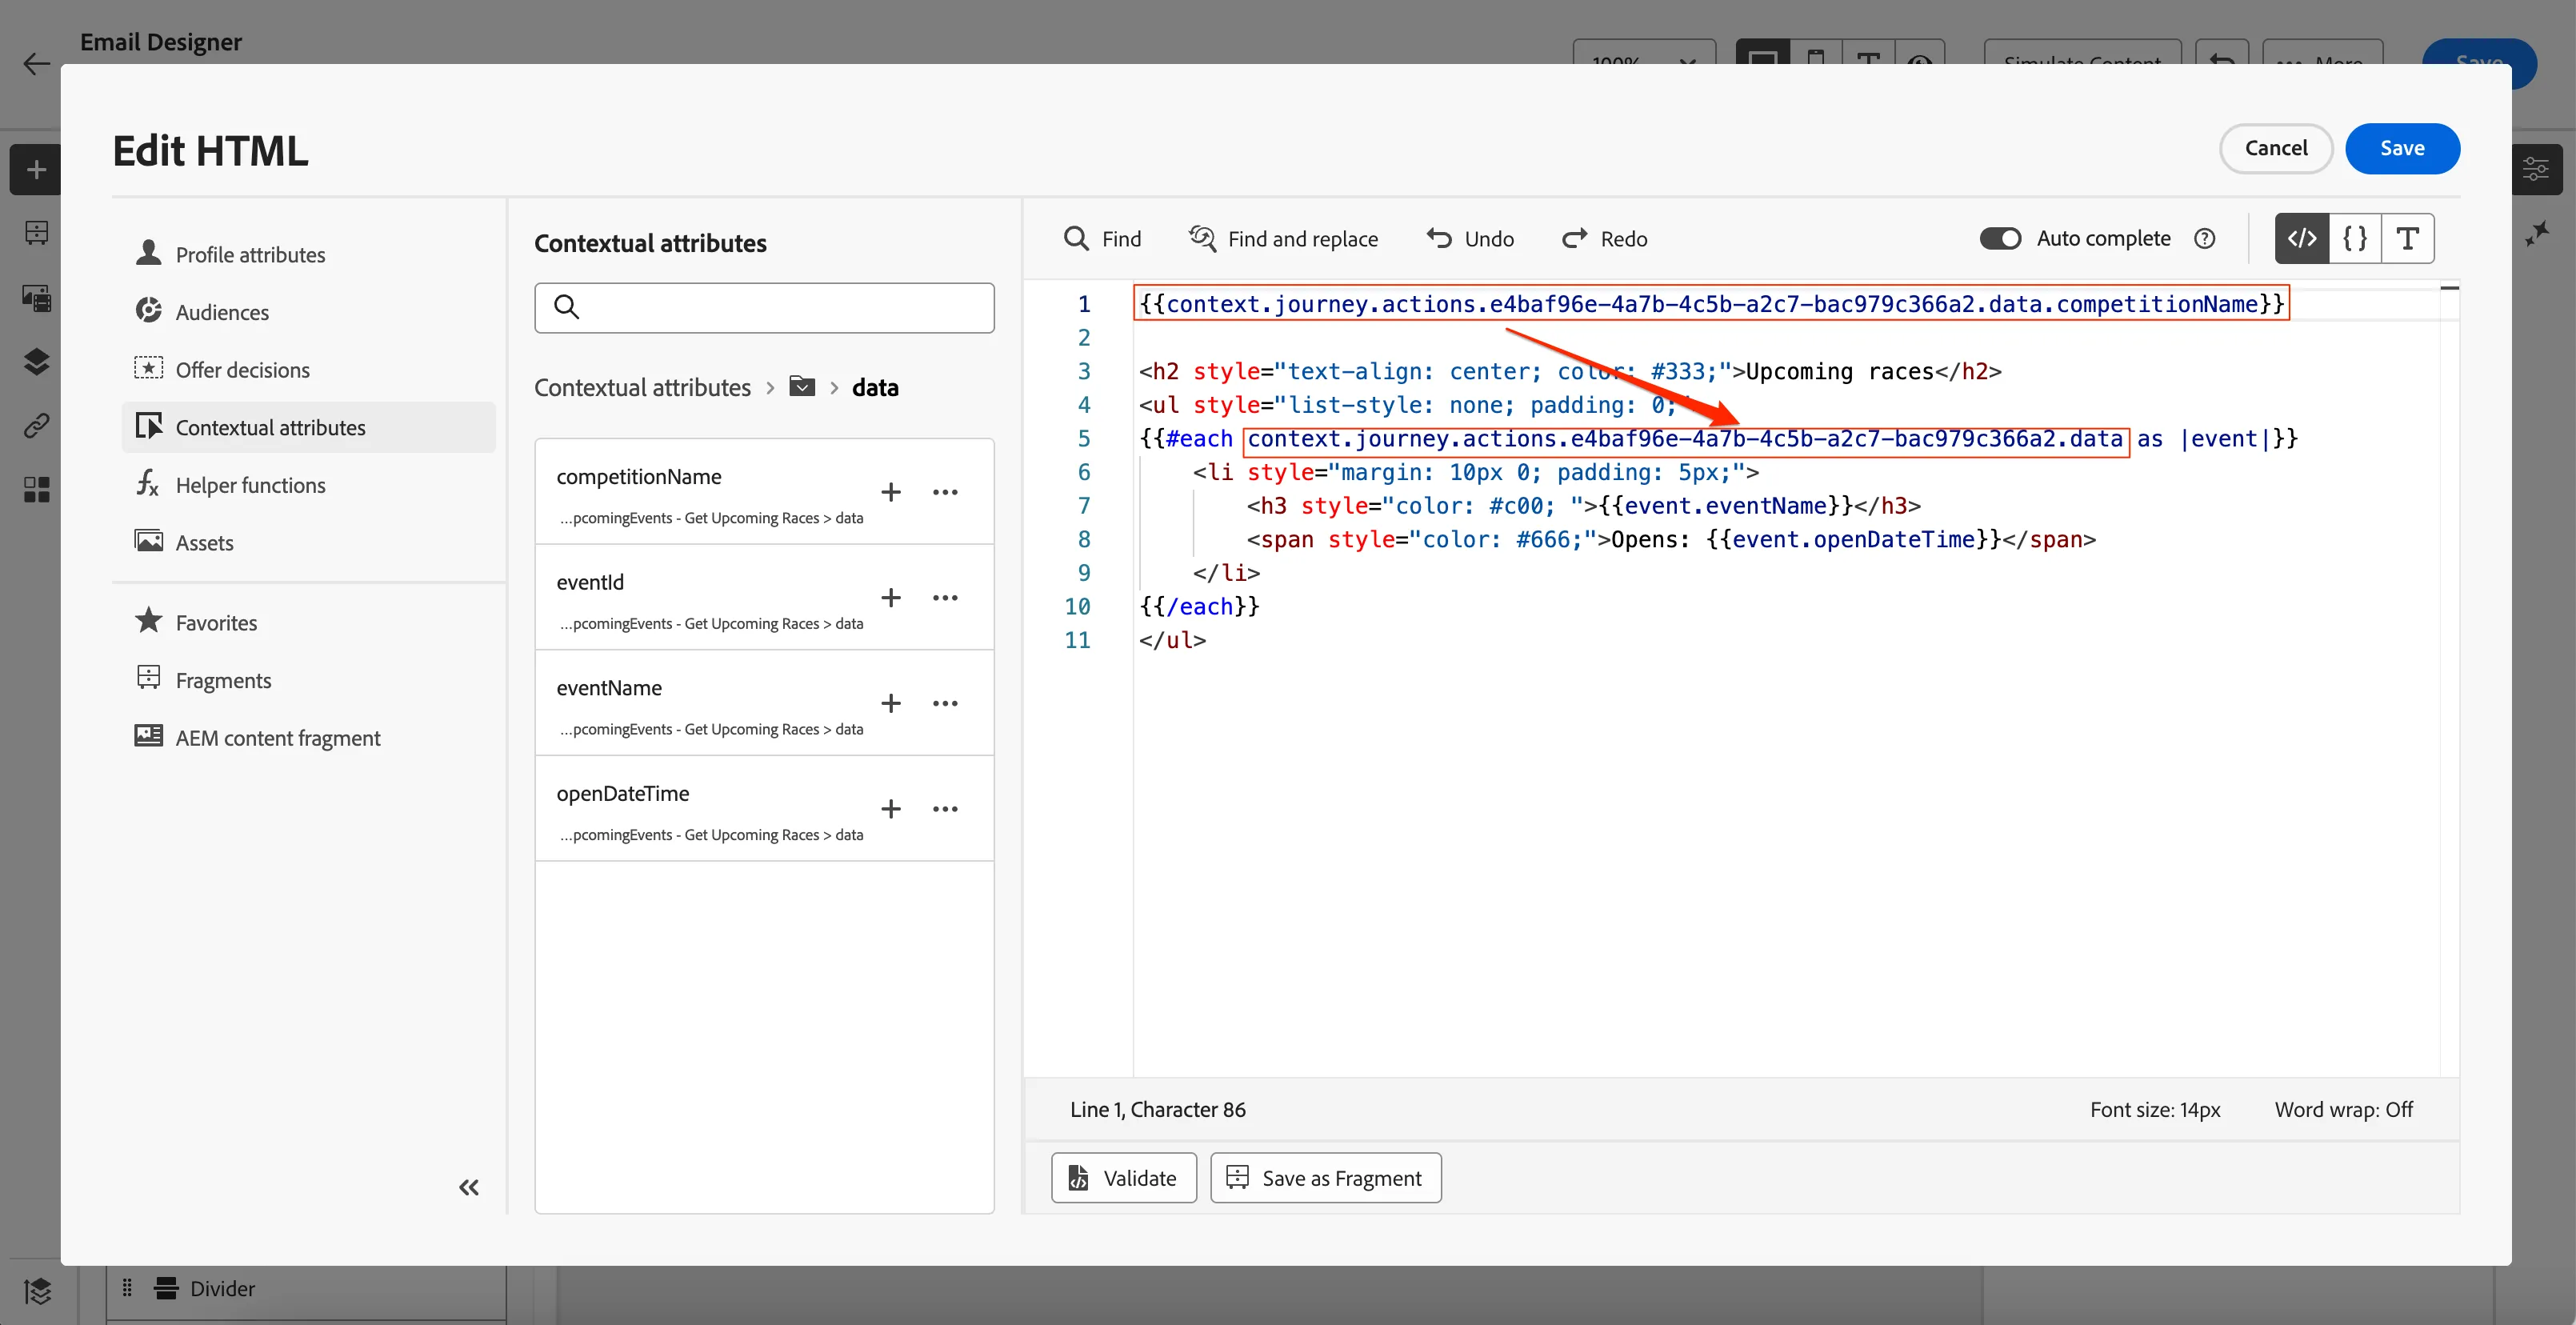Click the plus icon next to competitionName

[891, 492]
